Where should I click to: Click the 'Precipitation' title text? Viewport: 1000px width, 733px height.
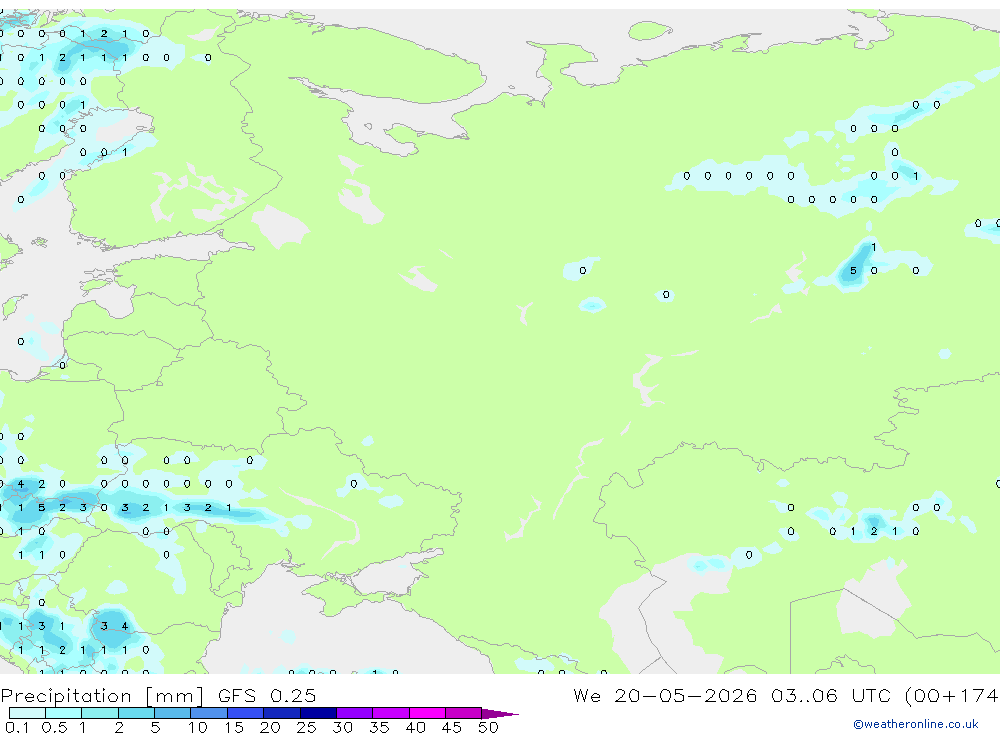click(66, 696)
